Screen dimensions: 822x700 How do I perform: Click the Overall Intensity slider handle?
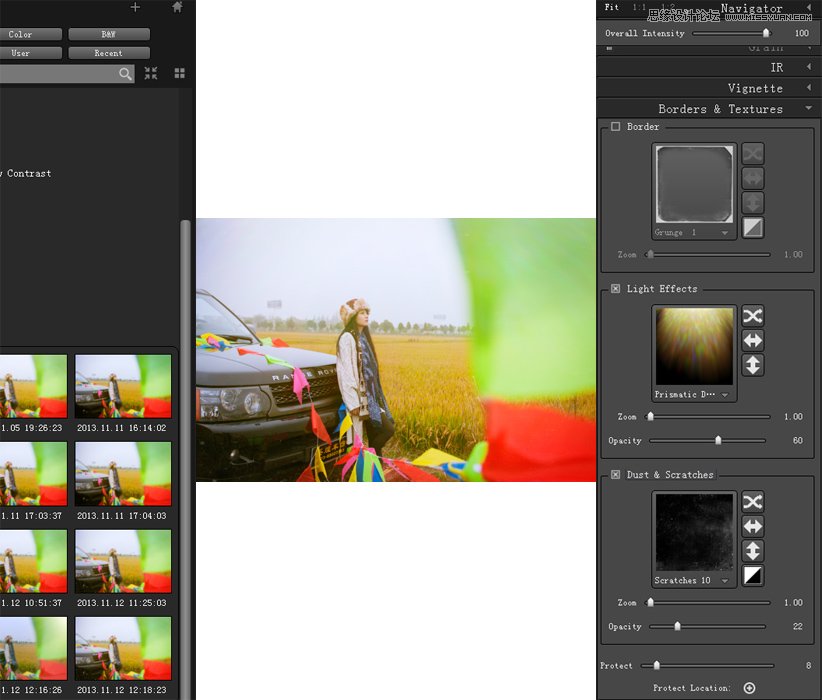(766, 33)
